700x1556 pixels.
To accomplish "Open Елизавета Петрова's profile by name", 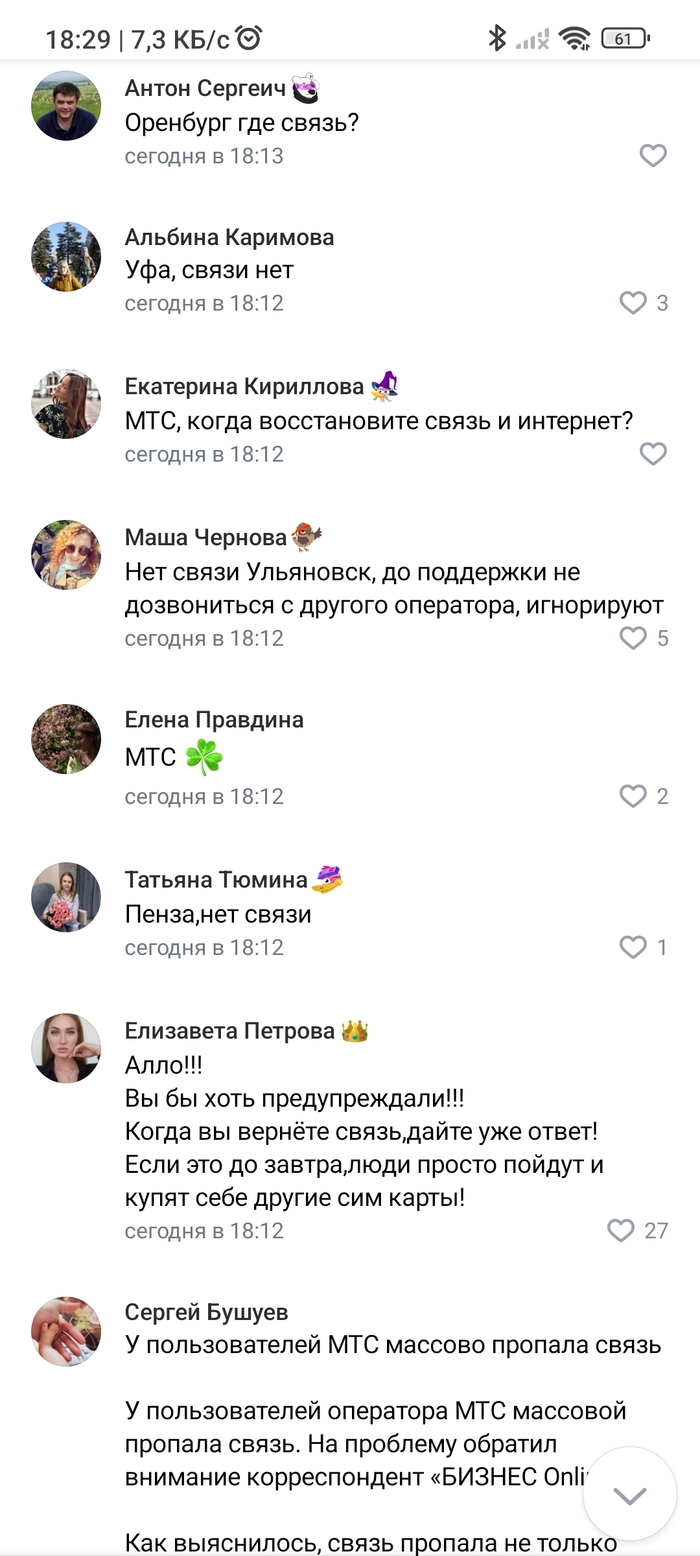I will pyautogui.click(x=229, y=1031).
